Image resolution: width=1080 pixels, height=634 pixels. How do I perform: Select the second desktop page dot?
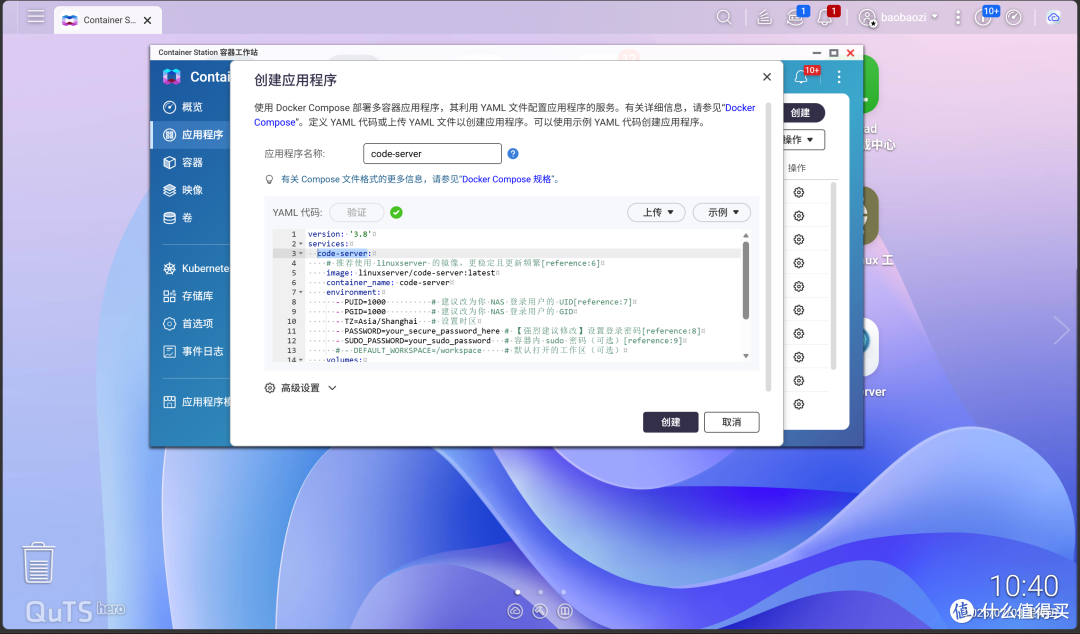click(541, 591)
